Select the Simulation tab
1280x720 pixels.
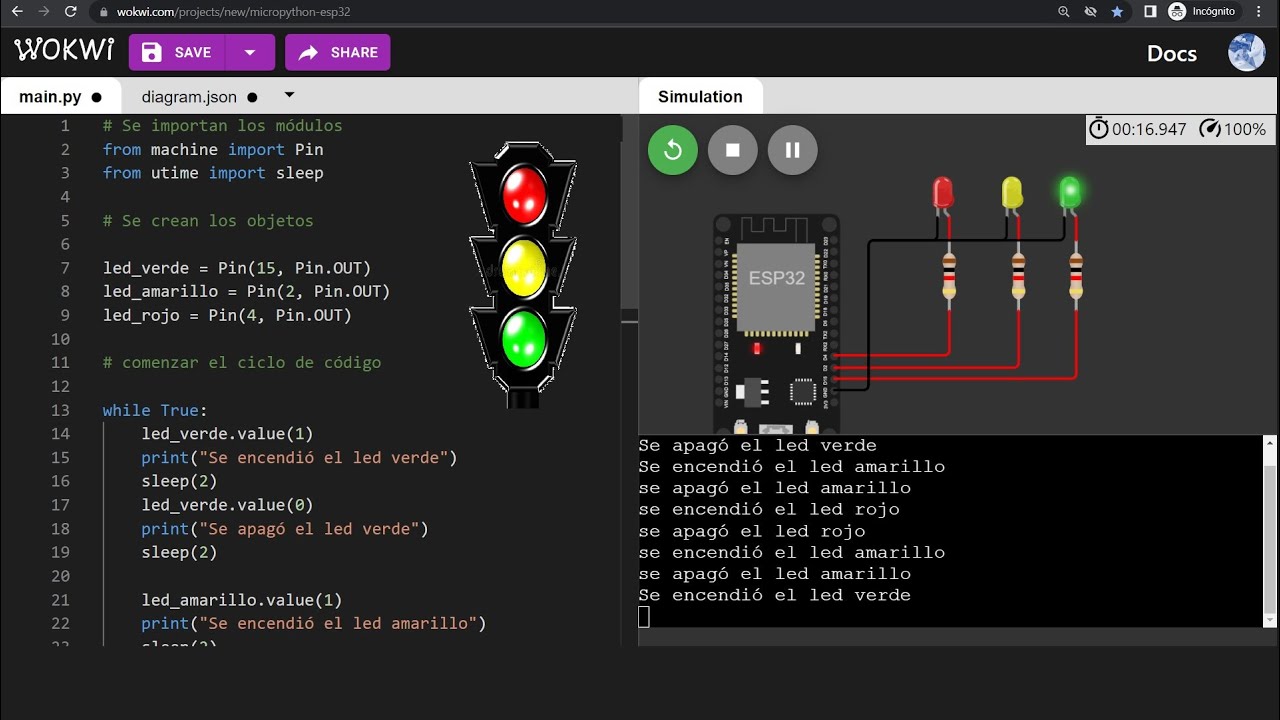700,97
